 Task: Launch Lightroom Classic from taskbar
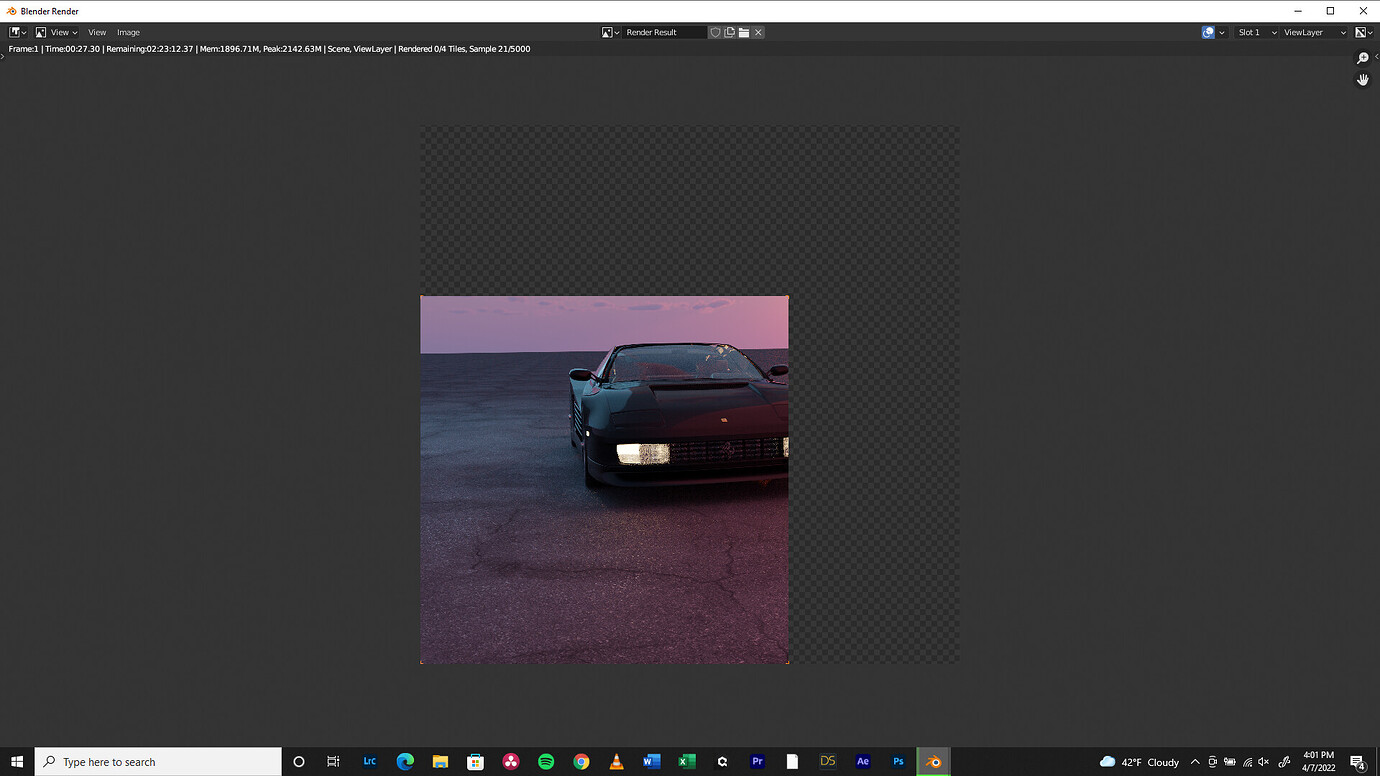pos(369,761)
